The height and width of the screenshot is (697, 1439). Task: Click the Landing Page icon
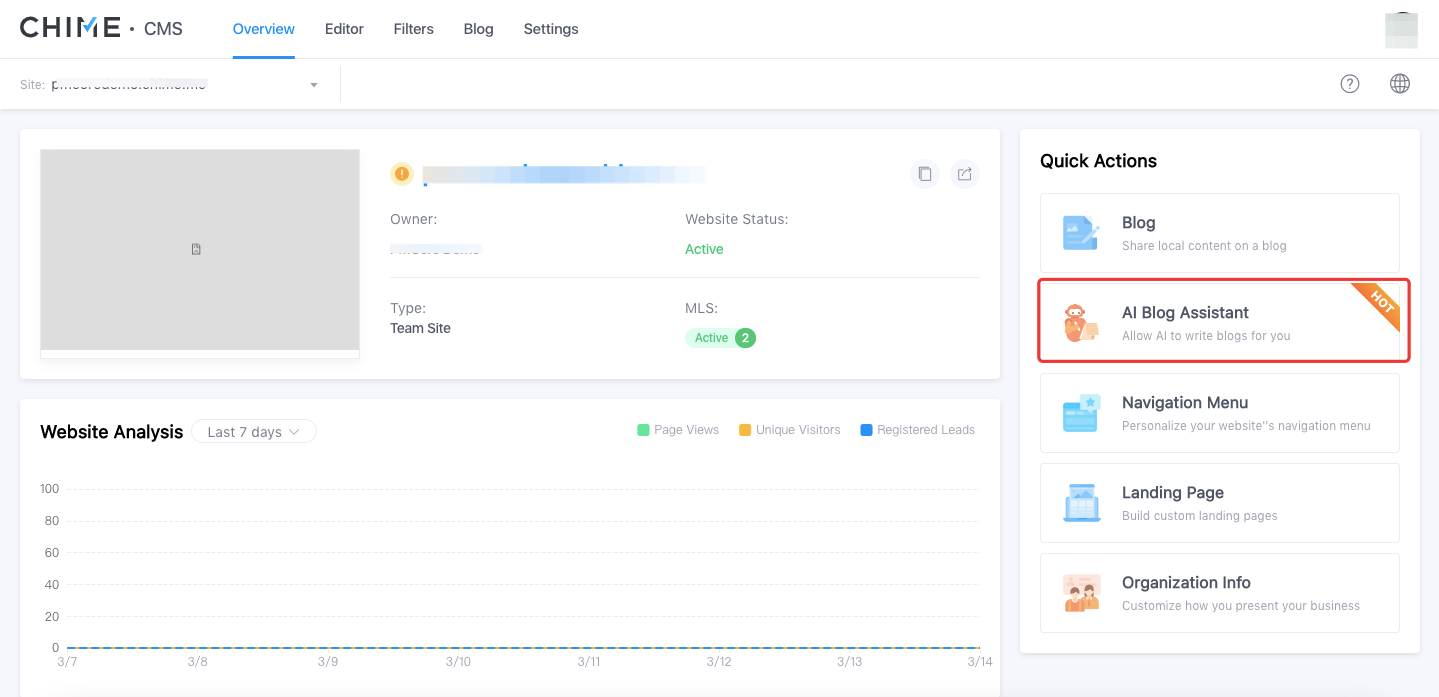(1081, 503)
